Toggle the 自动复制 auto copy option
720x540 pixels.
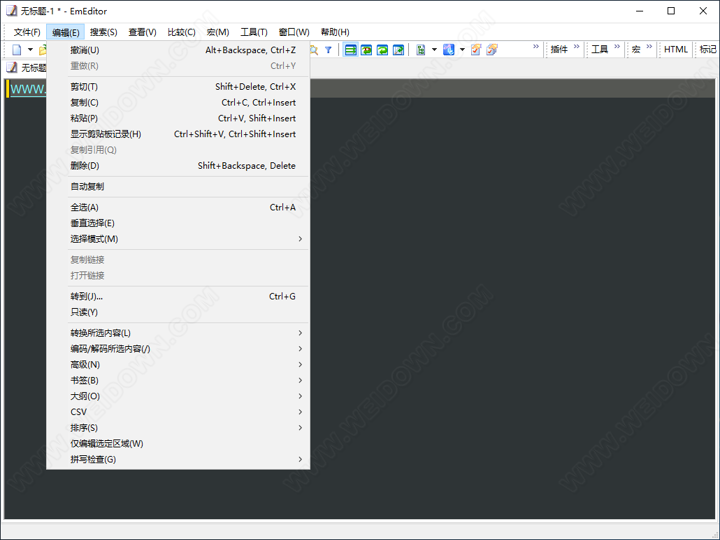pyautogui.click(x=87, y=186)
